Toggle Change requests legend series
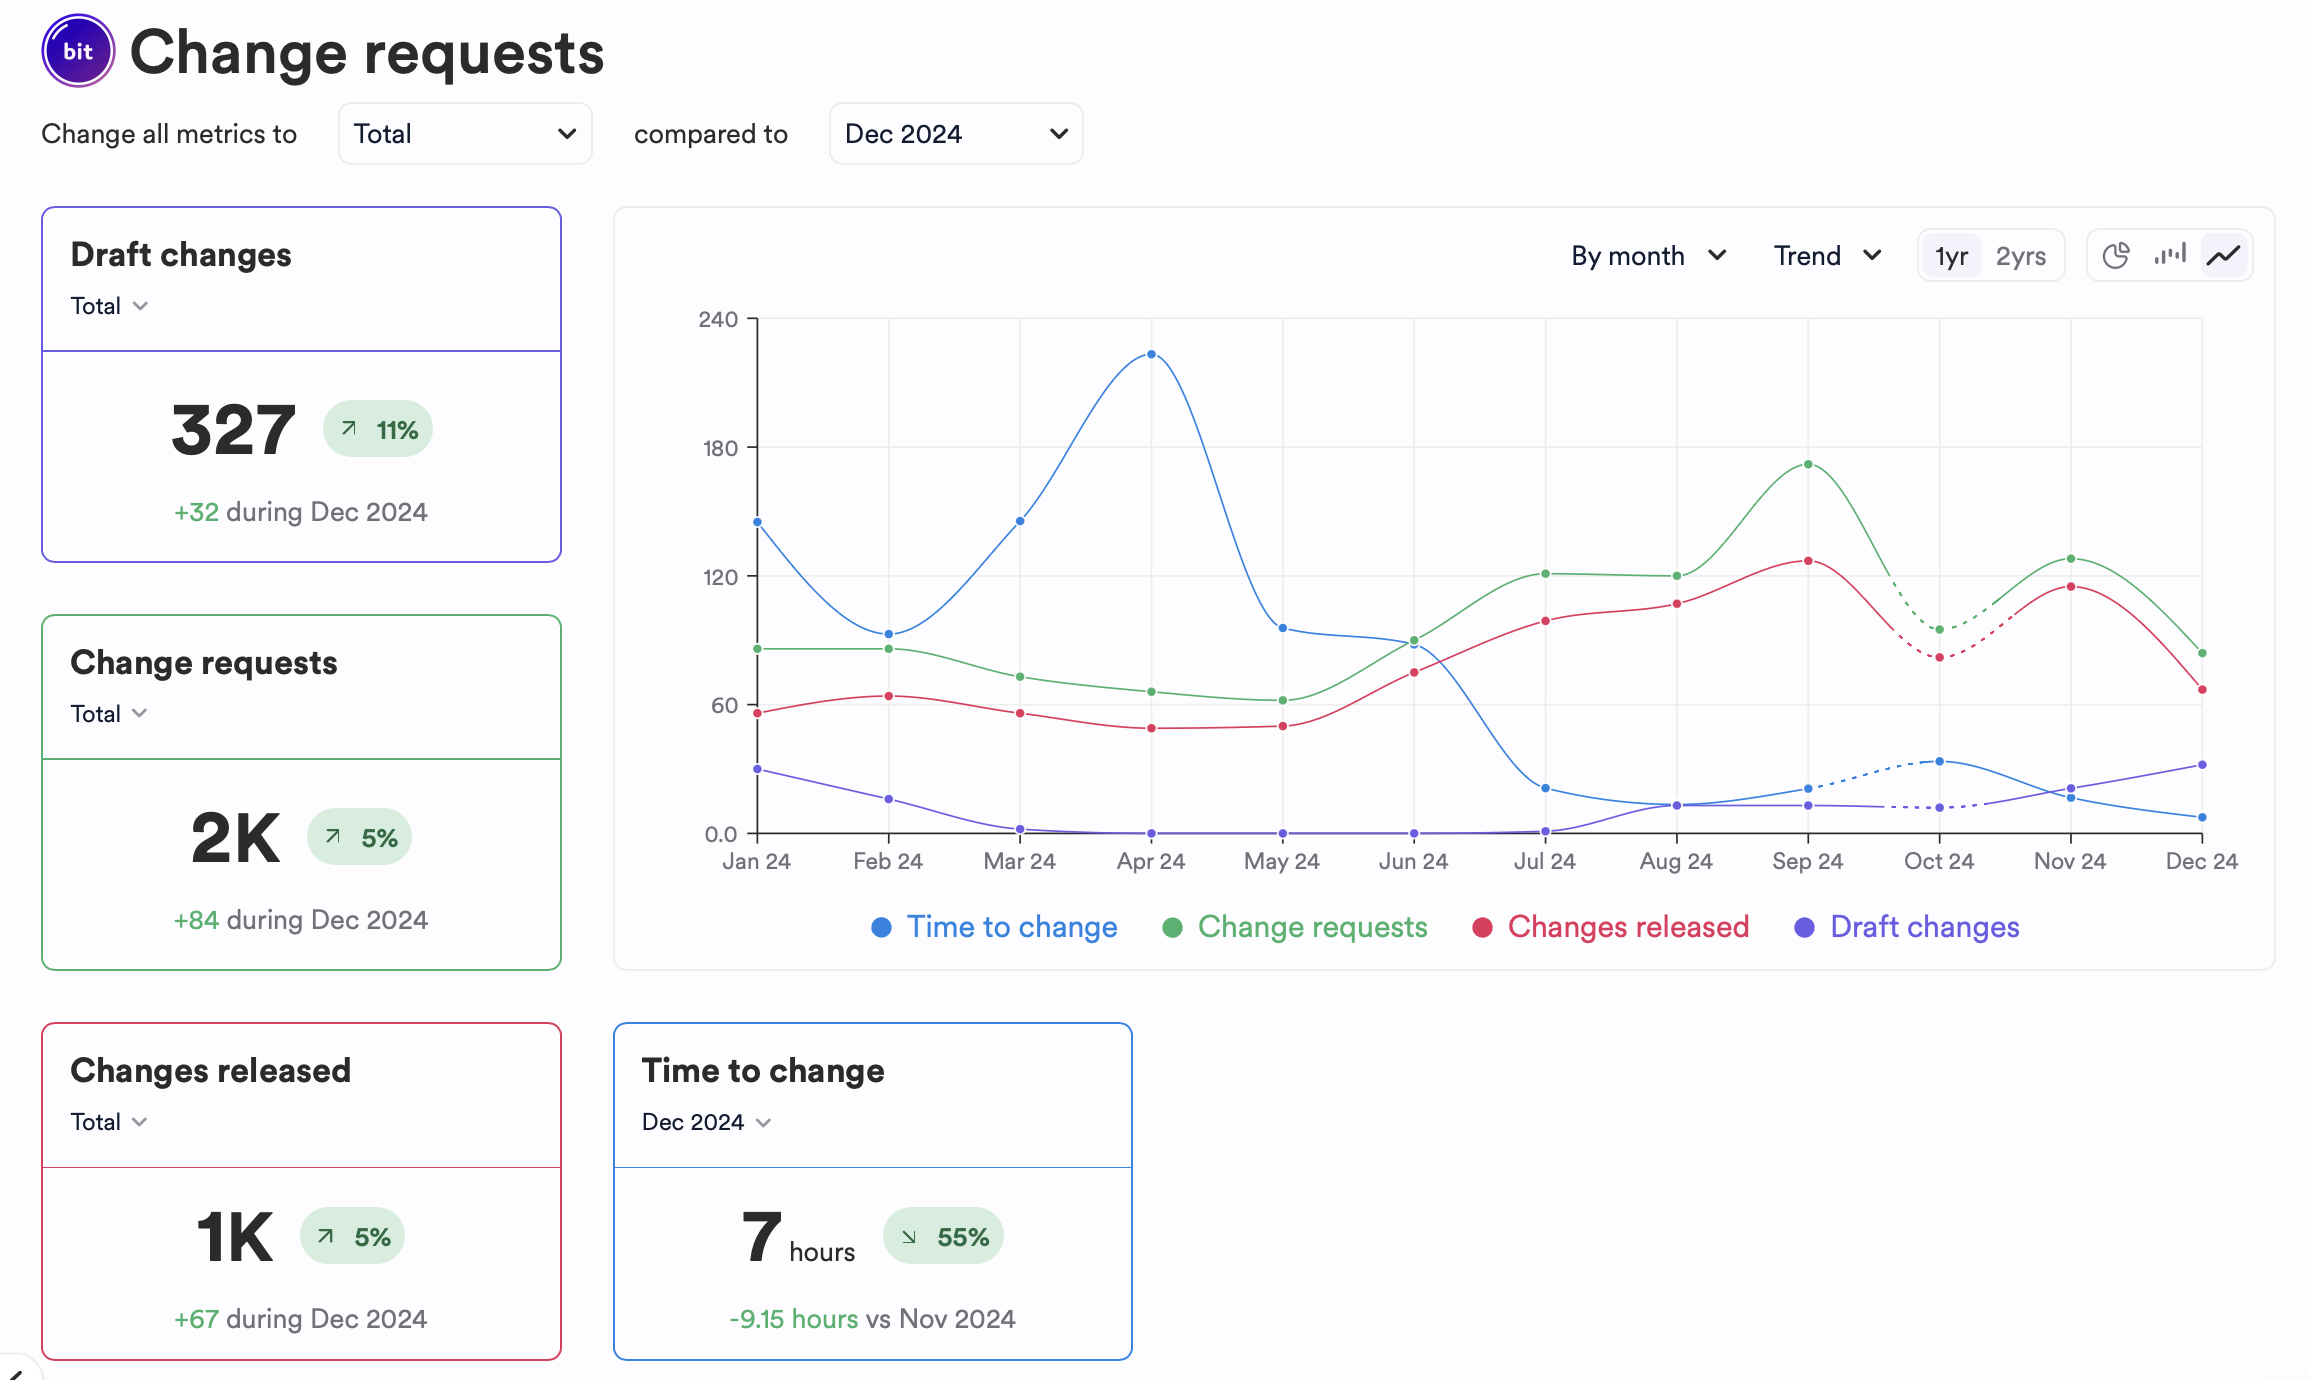 pos(1295,927)
